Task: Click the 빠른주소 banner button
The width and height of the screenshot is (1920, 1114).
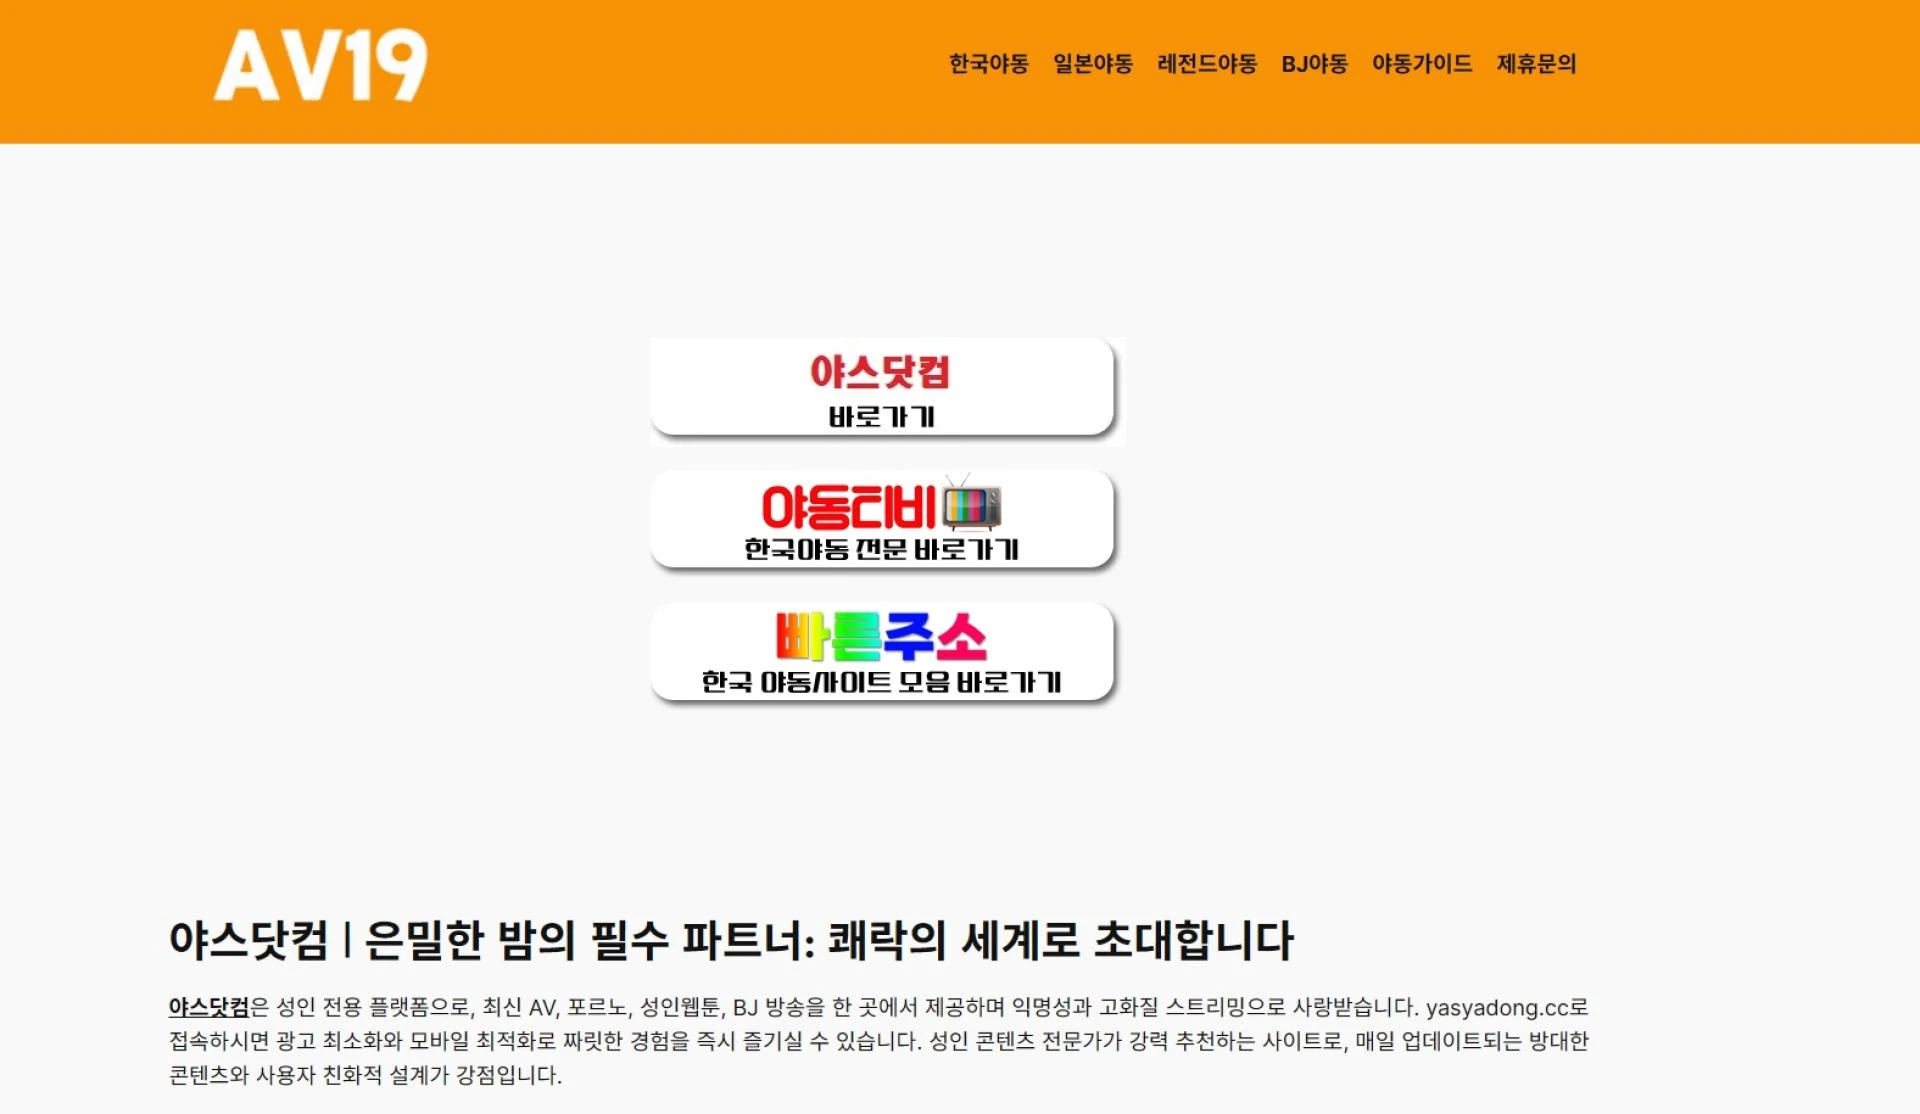Action: coord(881,654)
